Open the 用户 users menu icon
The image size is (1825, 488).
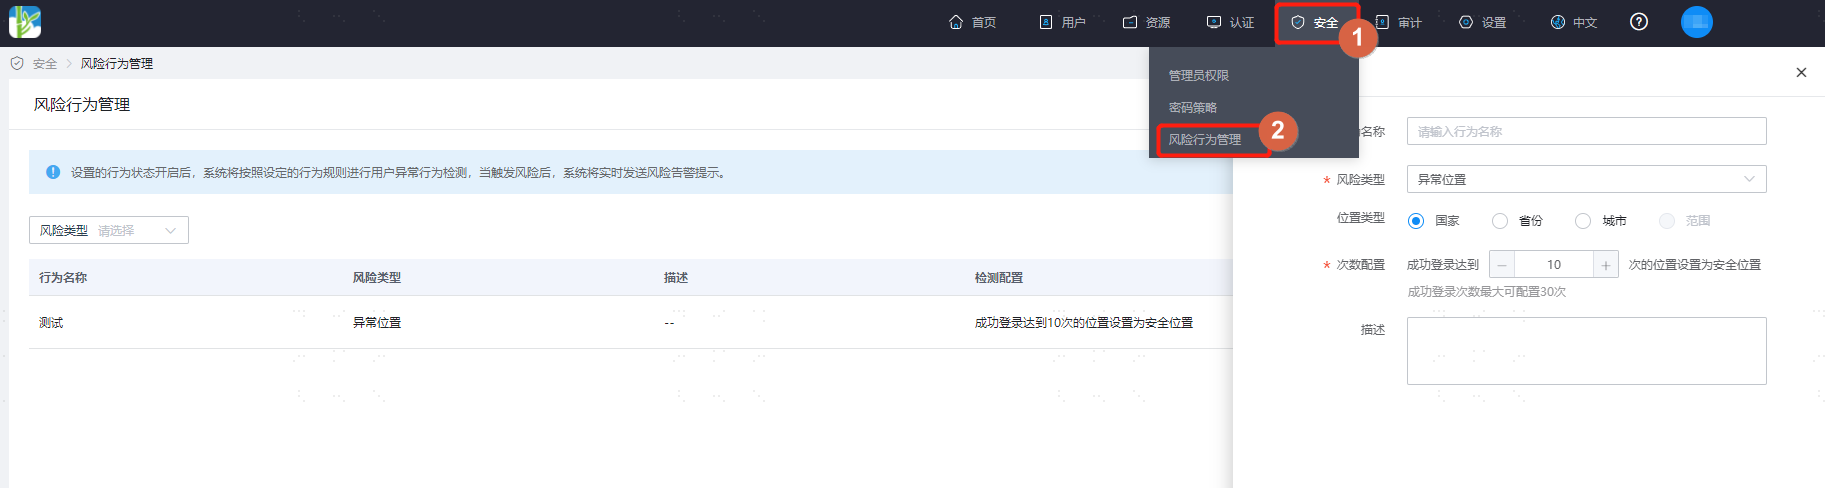coord(1046,22)
